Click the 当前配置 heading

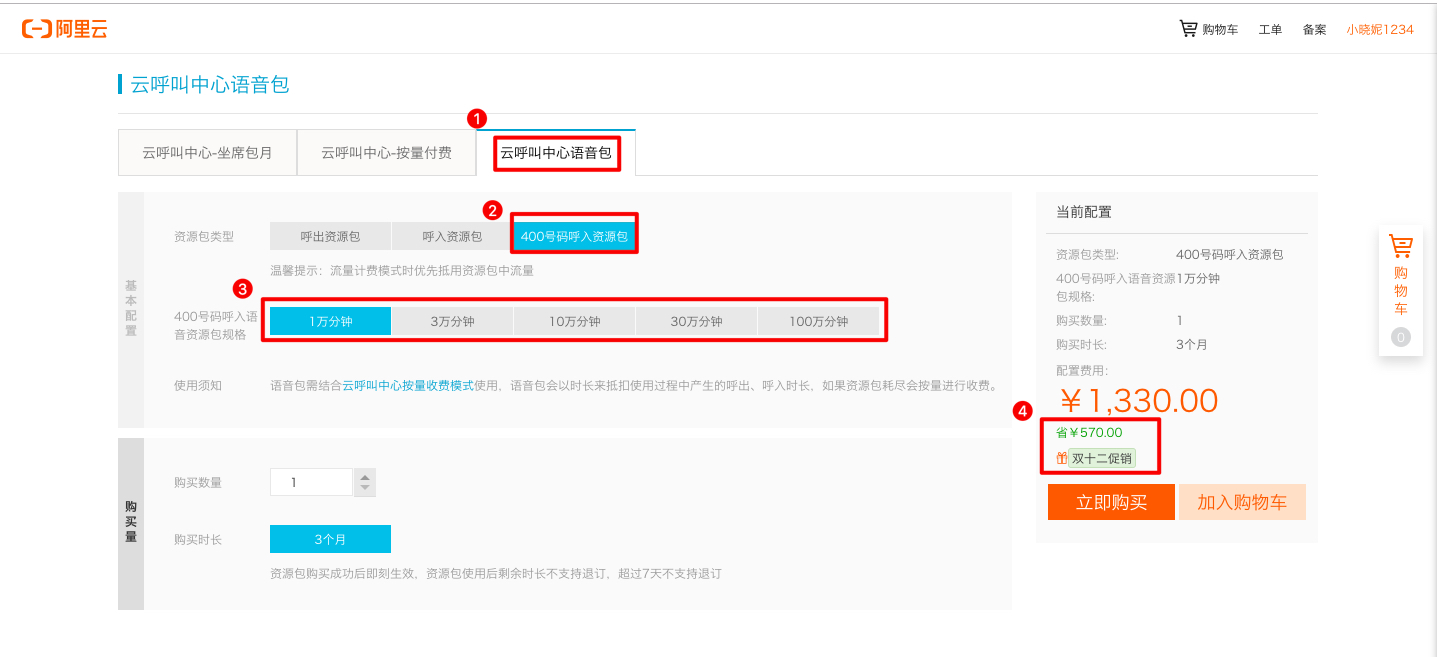coord(1084,212)
